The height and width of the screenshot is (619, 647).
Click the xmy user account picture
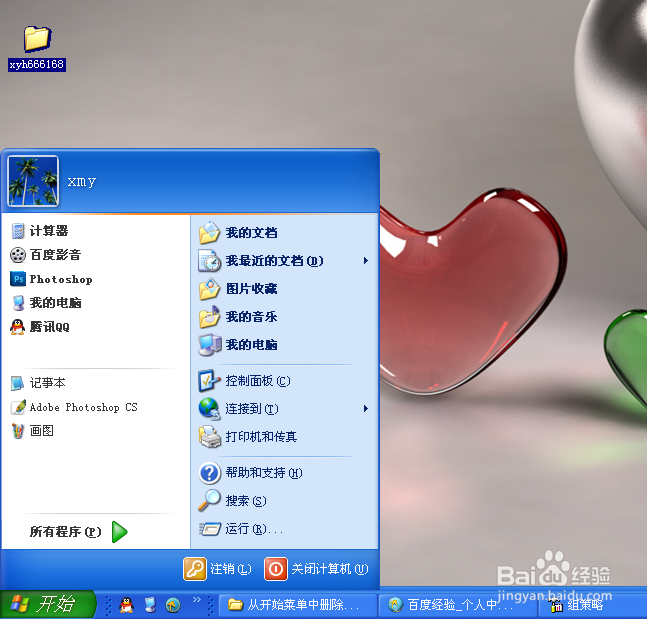33,181
